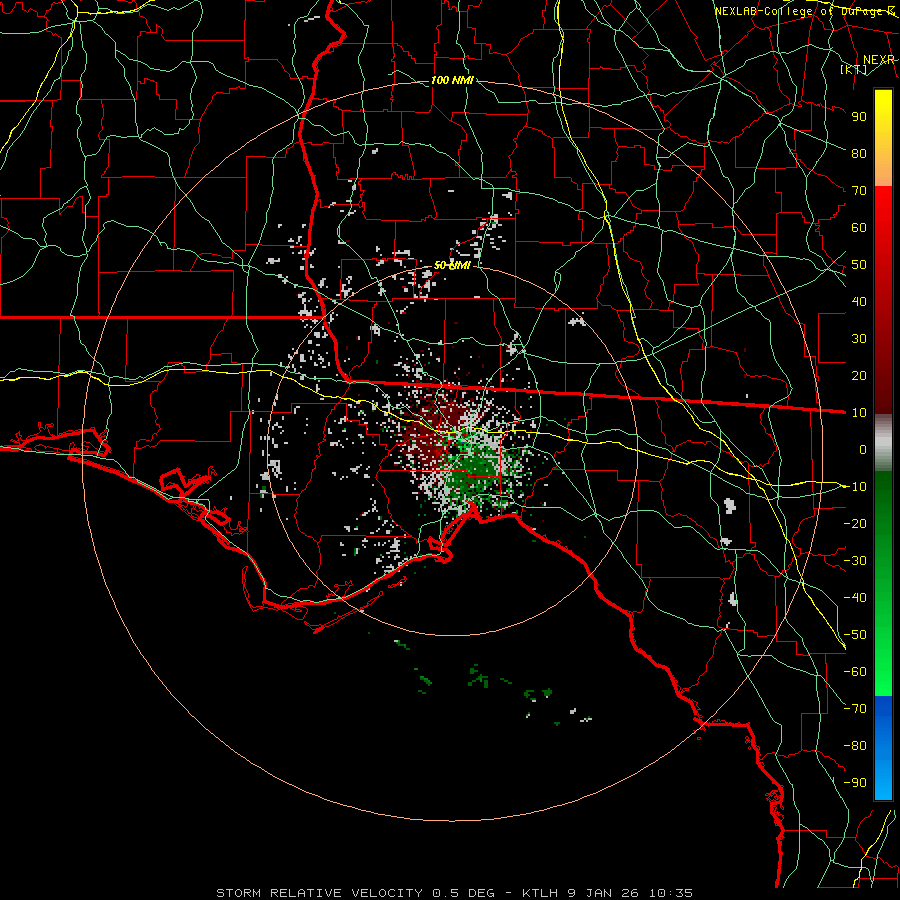This screenshot has height=900, width=900.
Task: Select the 20 value on the velocity scale
Action: tap(859, 375)
